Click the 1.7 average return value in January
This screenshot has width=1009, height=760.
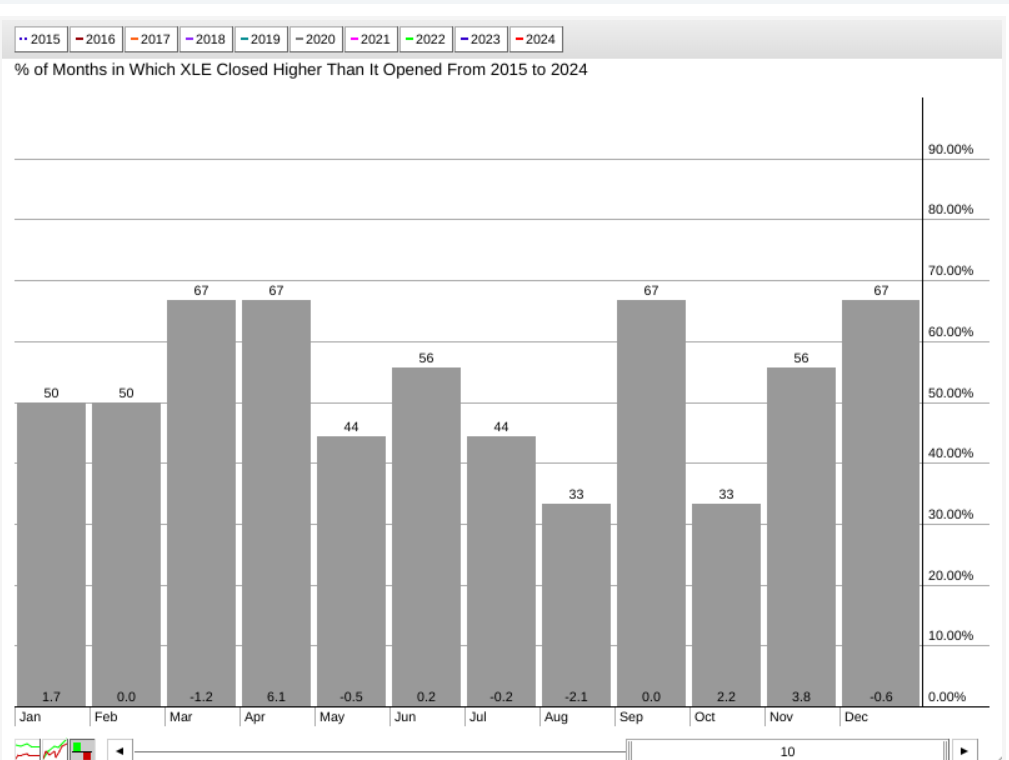tap(51, 697)
